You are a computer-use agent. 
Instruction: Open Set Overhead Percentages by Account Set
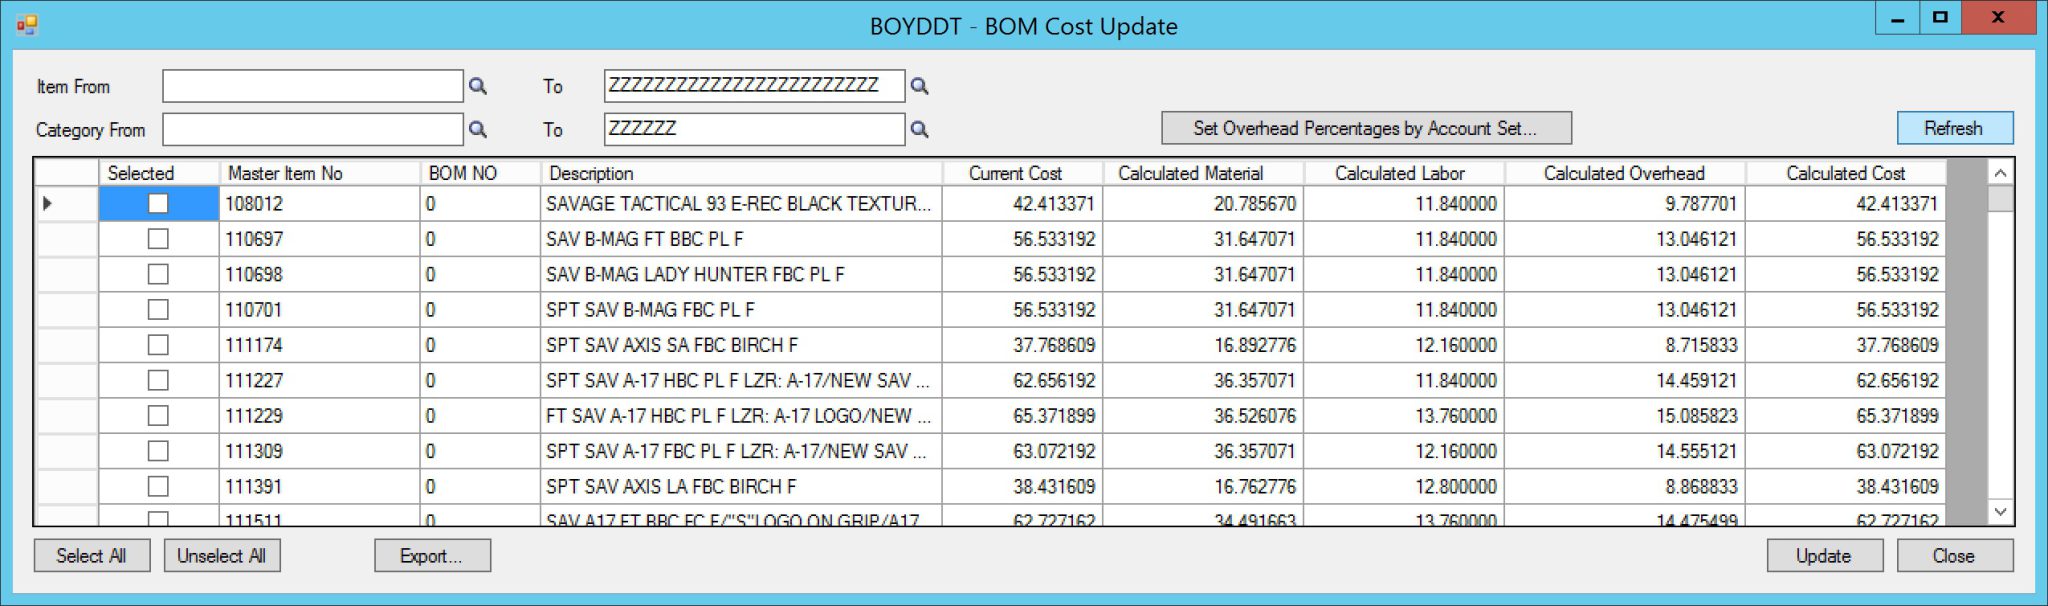(x=1366, y=128)
